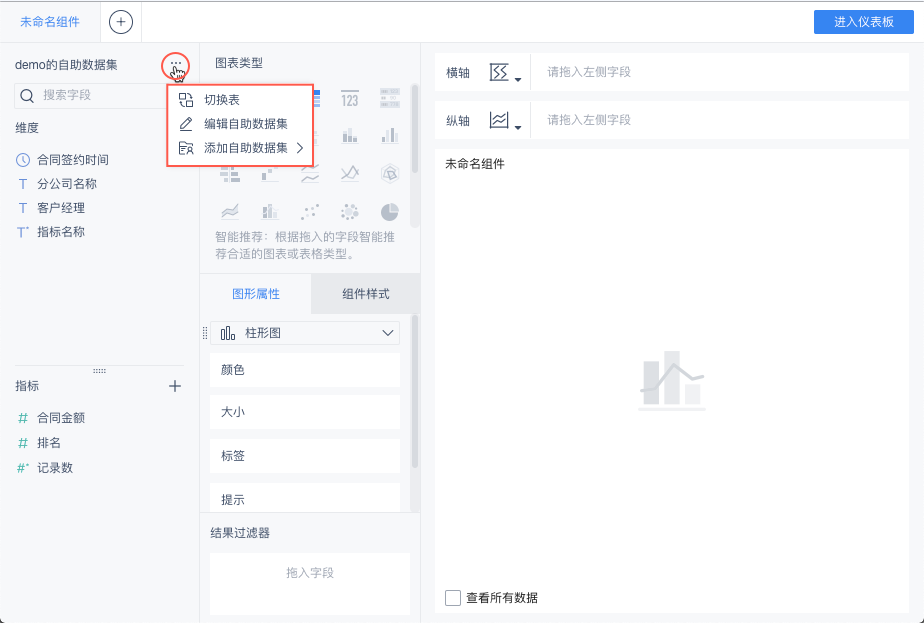Click the 纵轴 field drop zone
Image resolution: width=924 pixels, height=623 pixels.
720,120
